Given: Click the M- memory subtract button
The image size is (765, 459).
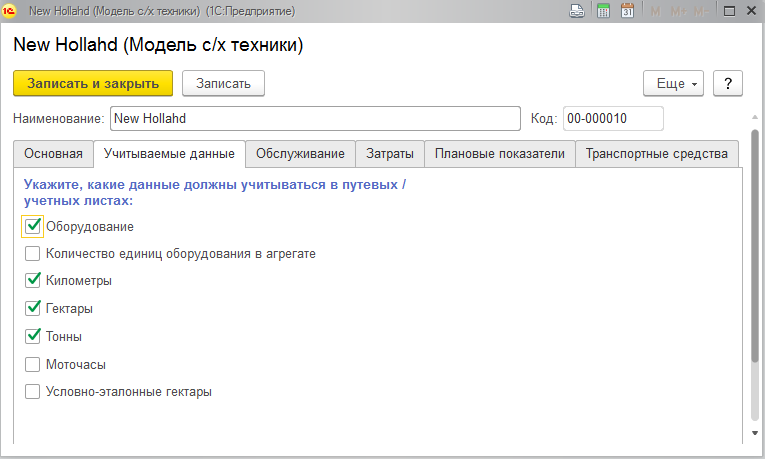Looking at the screenshot, I should [701, 11].
